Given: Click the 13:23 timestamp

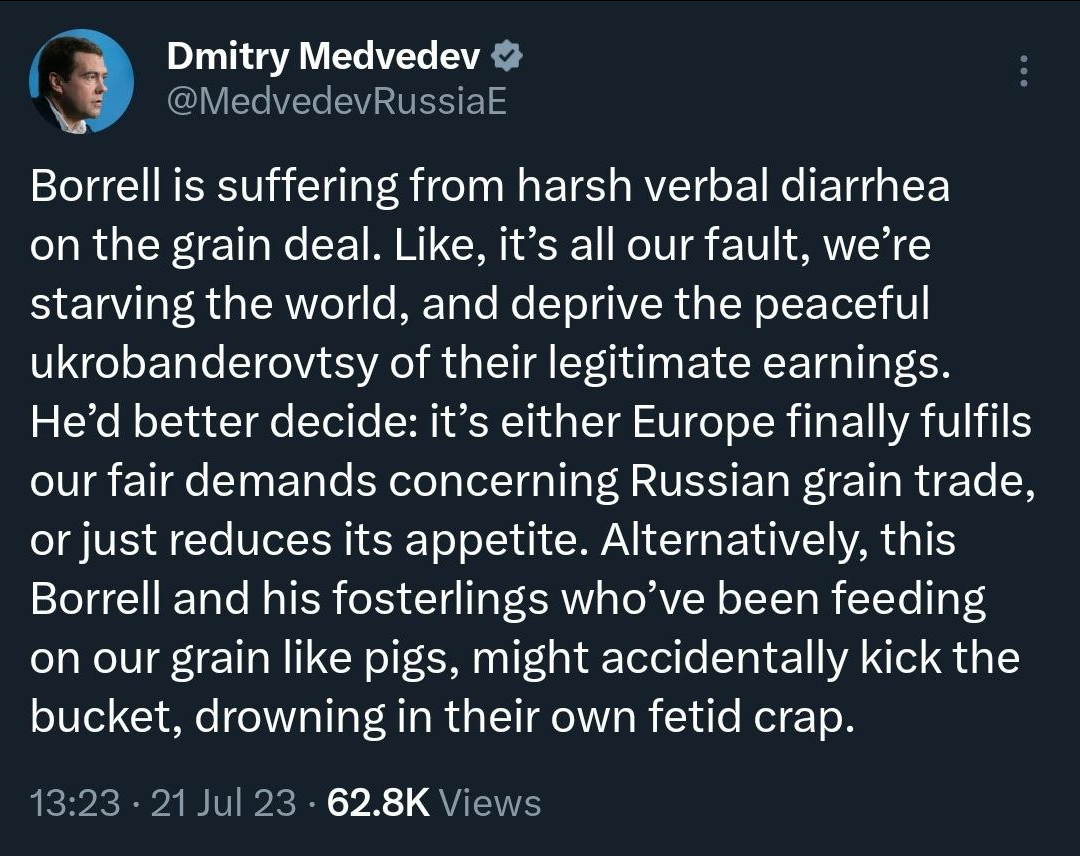Looking at the screenshot, I should [x=76, y=802].
